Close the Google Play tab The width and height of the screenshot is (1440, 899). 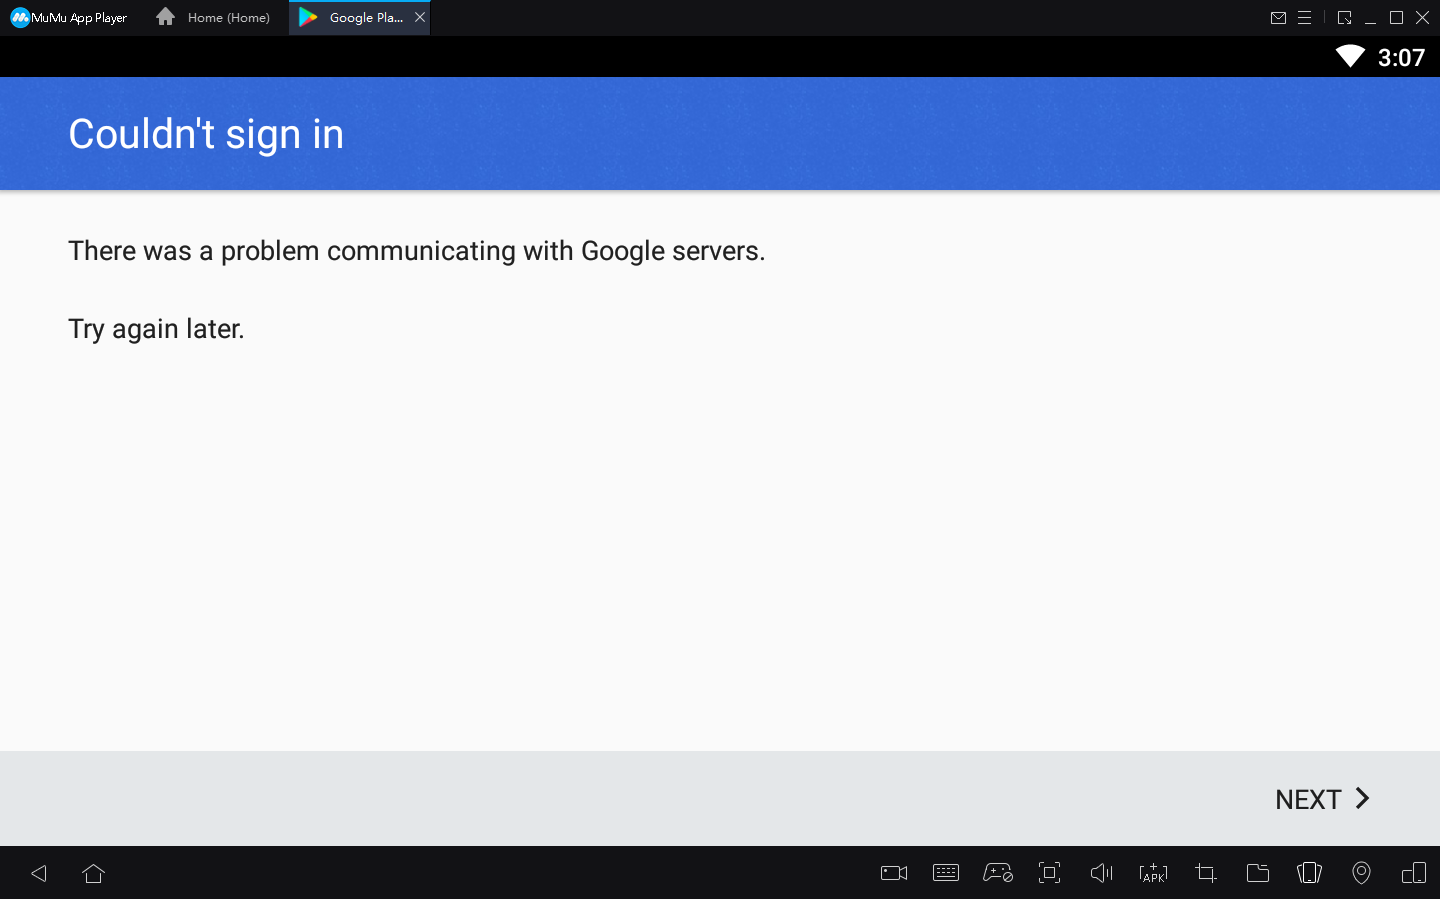(420, 17)
